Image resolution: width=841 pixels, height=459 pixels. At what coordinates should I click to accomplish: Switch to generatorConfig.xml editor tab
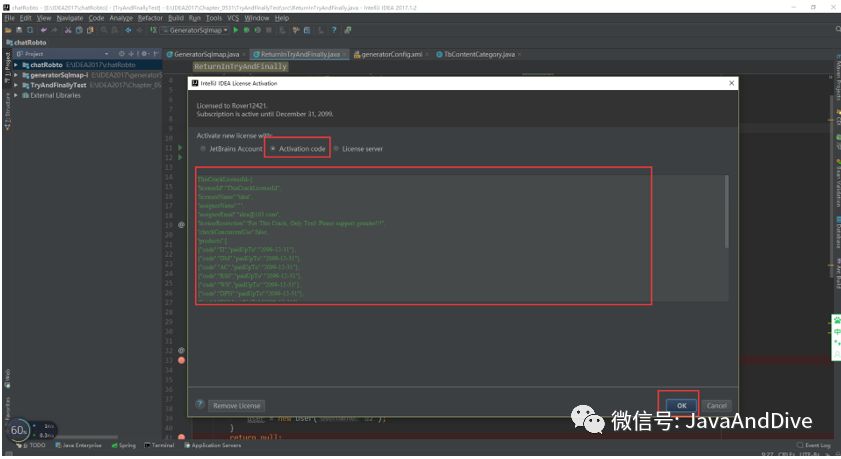(x=392, y=54)
